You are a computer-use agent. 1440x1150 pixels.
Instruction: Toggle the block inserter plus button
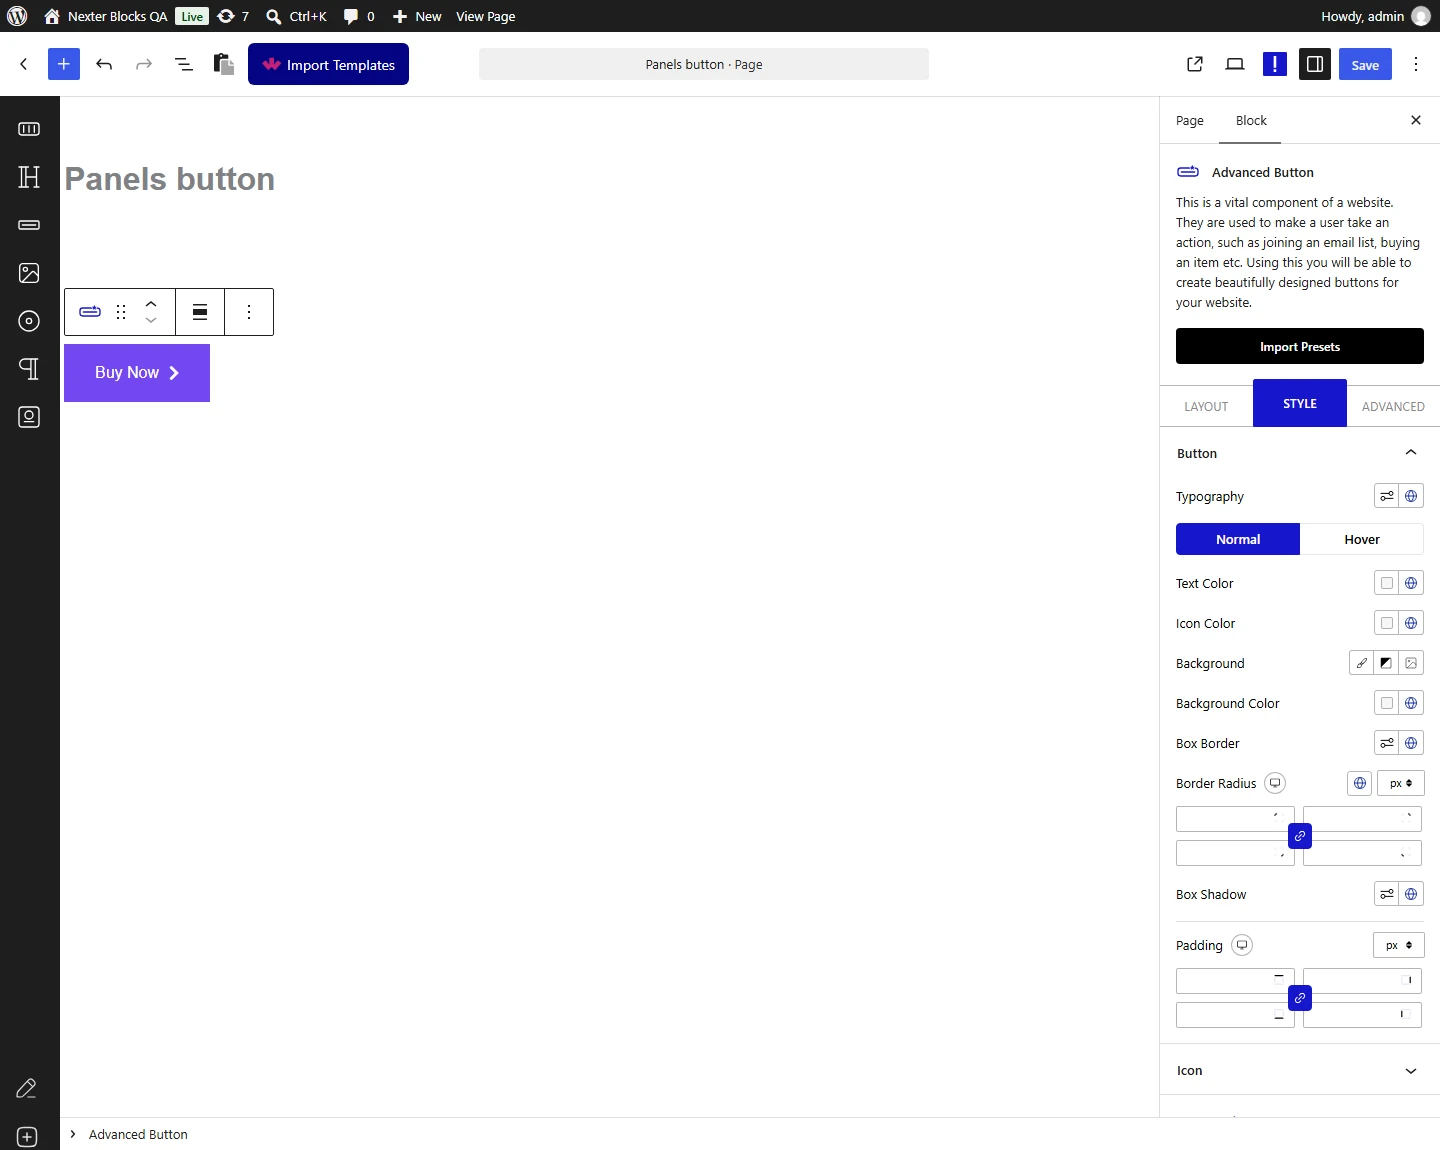64,64
